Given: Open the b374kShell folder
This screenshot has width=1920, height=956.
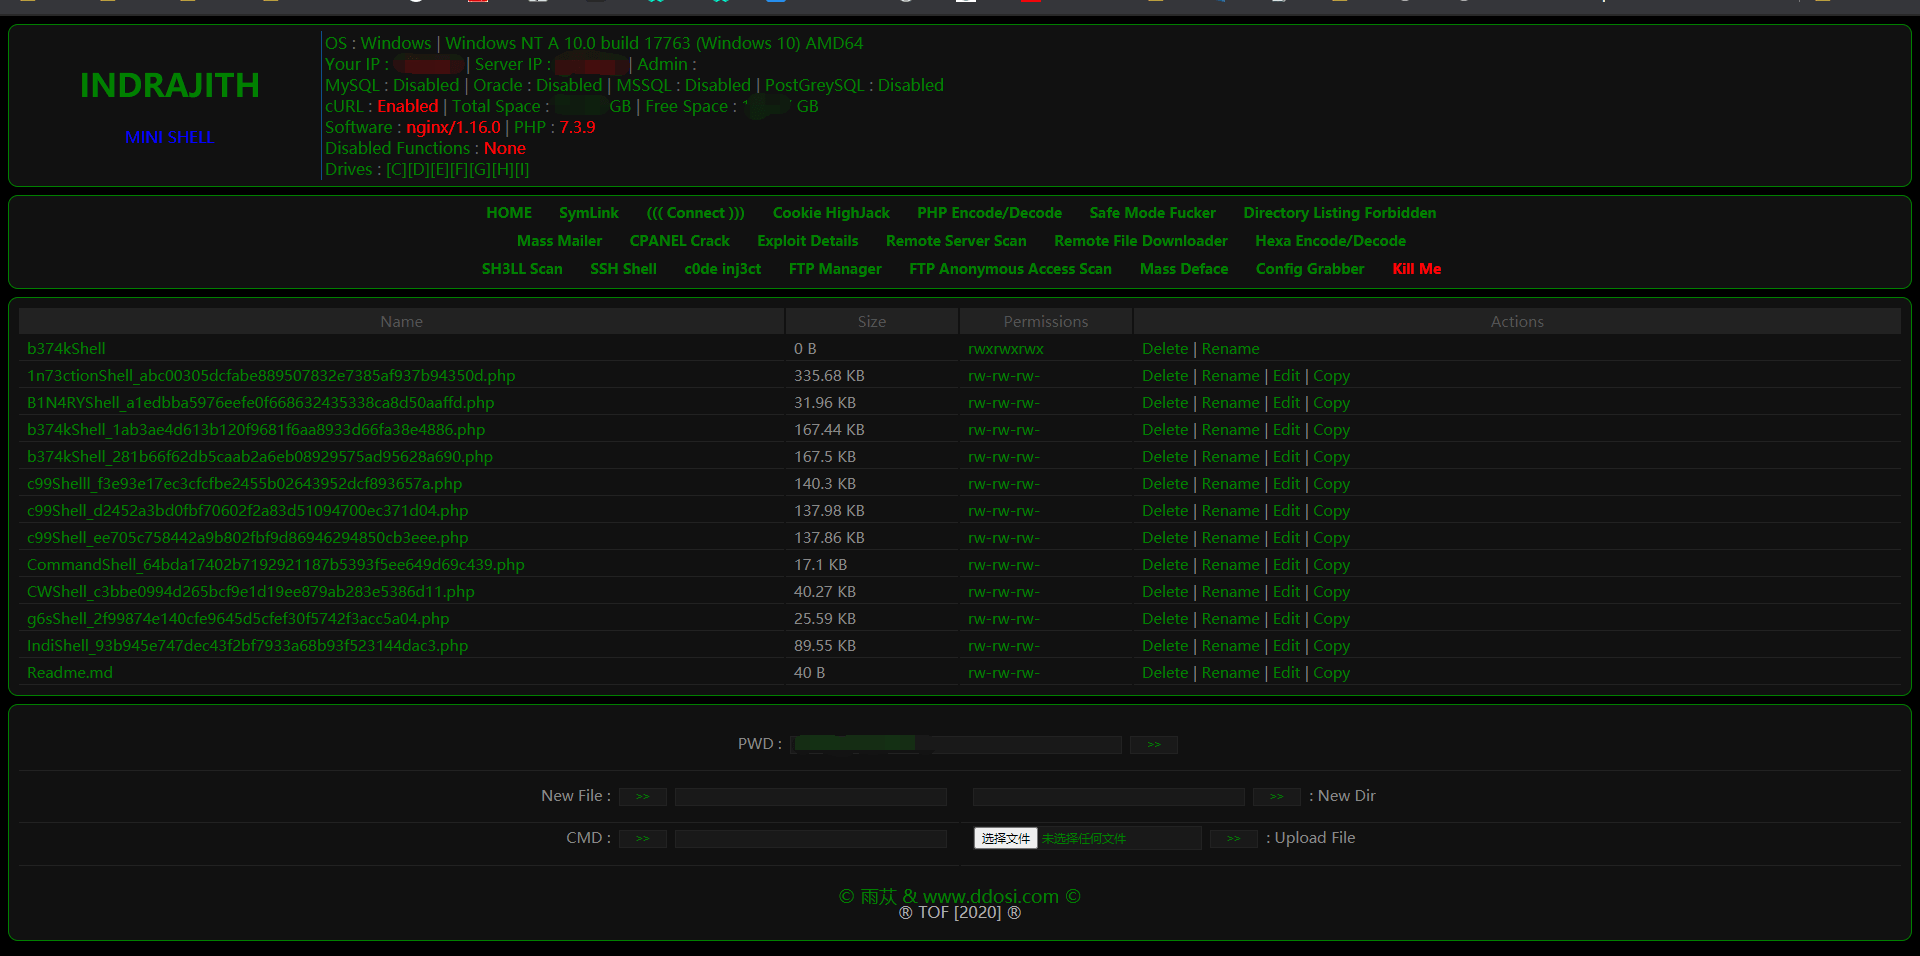Looking at the screenshot, I should point(66,349).
